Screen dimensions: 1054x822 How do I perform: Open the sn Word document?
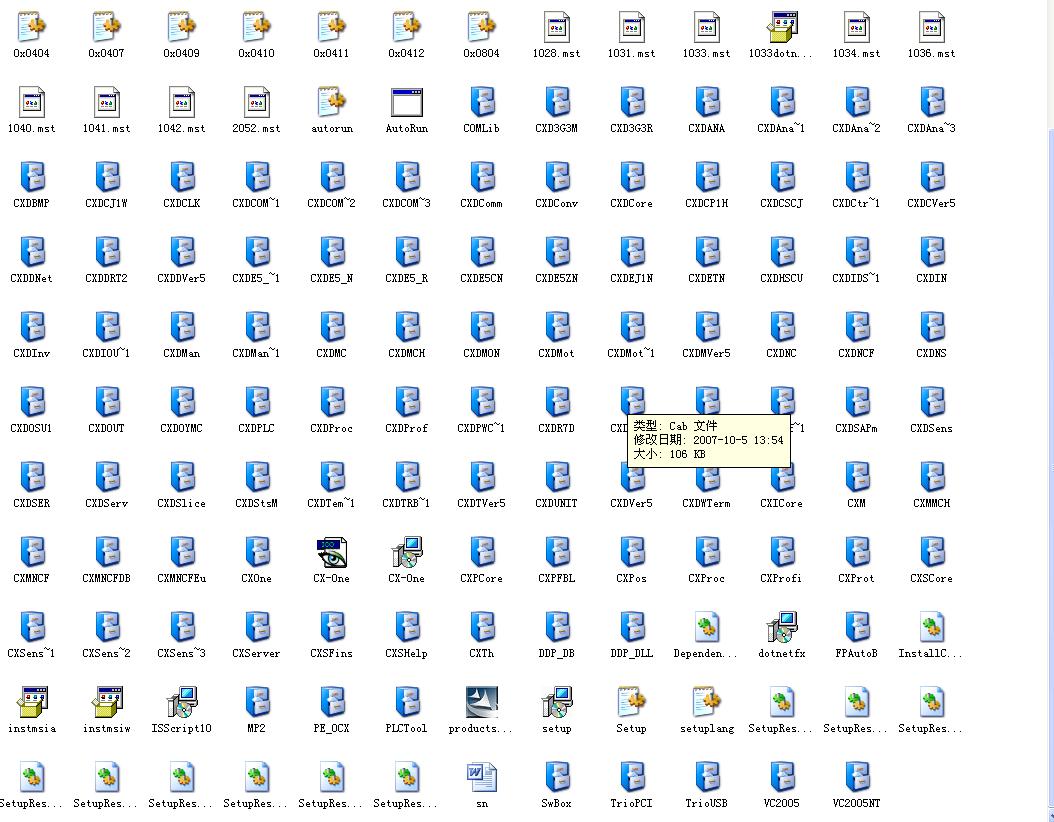click(482, 778)
